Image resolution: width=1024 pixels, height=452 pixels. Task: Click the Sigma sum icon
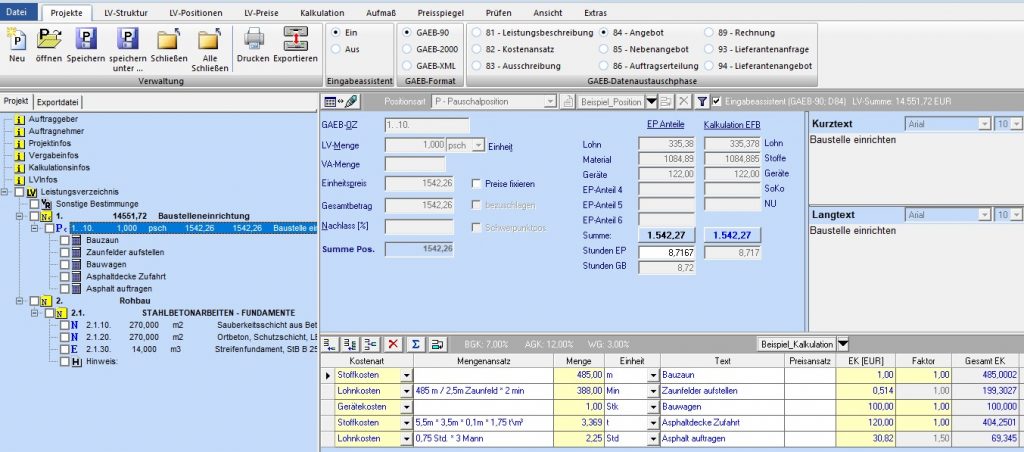(x=415, y=344)
